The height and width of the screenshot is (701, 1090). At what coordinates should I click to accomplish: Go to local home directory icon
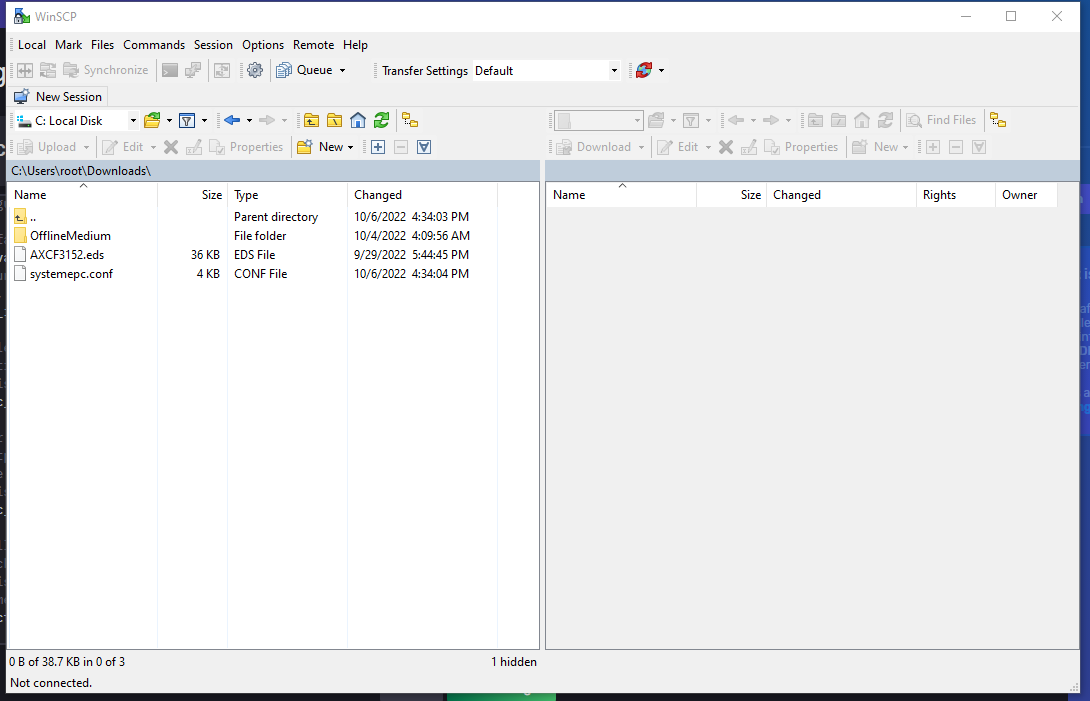(358, 121)
